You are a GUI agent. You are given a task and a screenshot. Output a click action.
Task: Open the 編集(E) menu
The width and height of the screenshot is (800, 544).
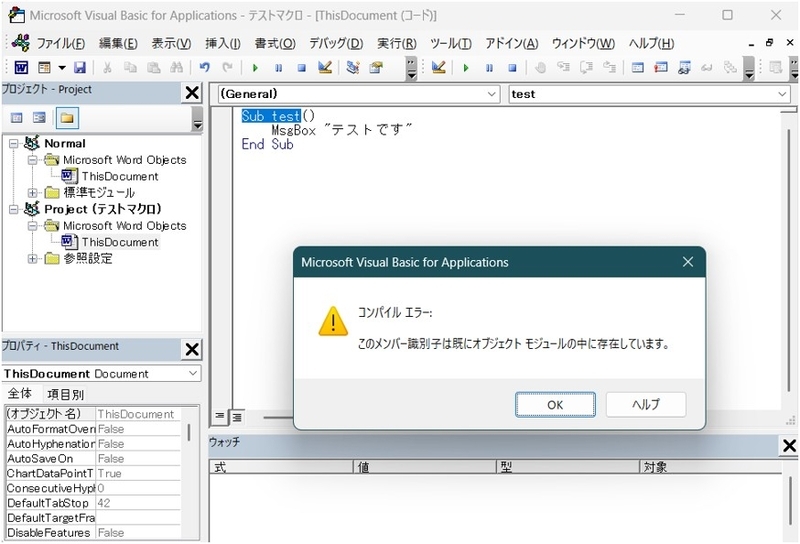pyautogui.click(x=118, y=43)
